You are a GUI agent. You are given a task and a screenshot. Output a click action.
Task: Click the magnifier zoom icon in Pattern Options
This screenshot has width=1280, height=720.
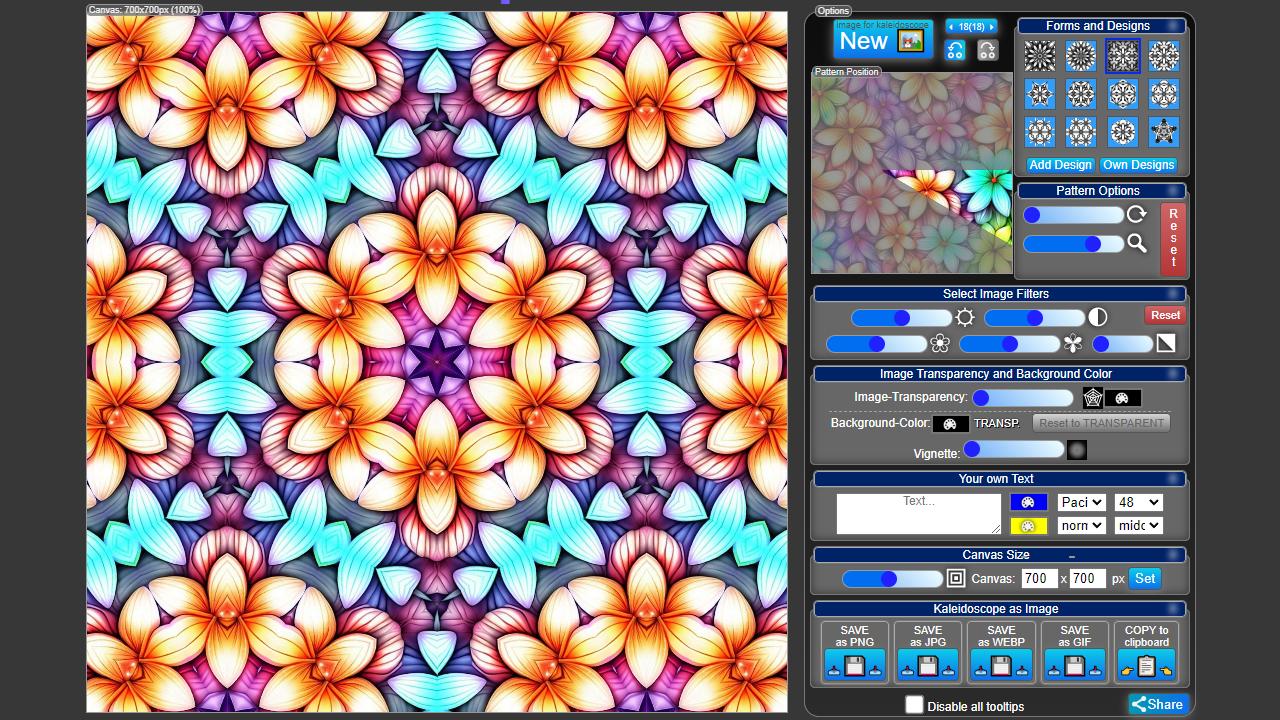click(1137, 243)
